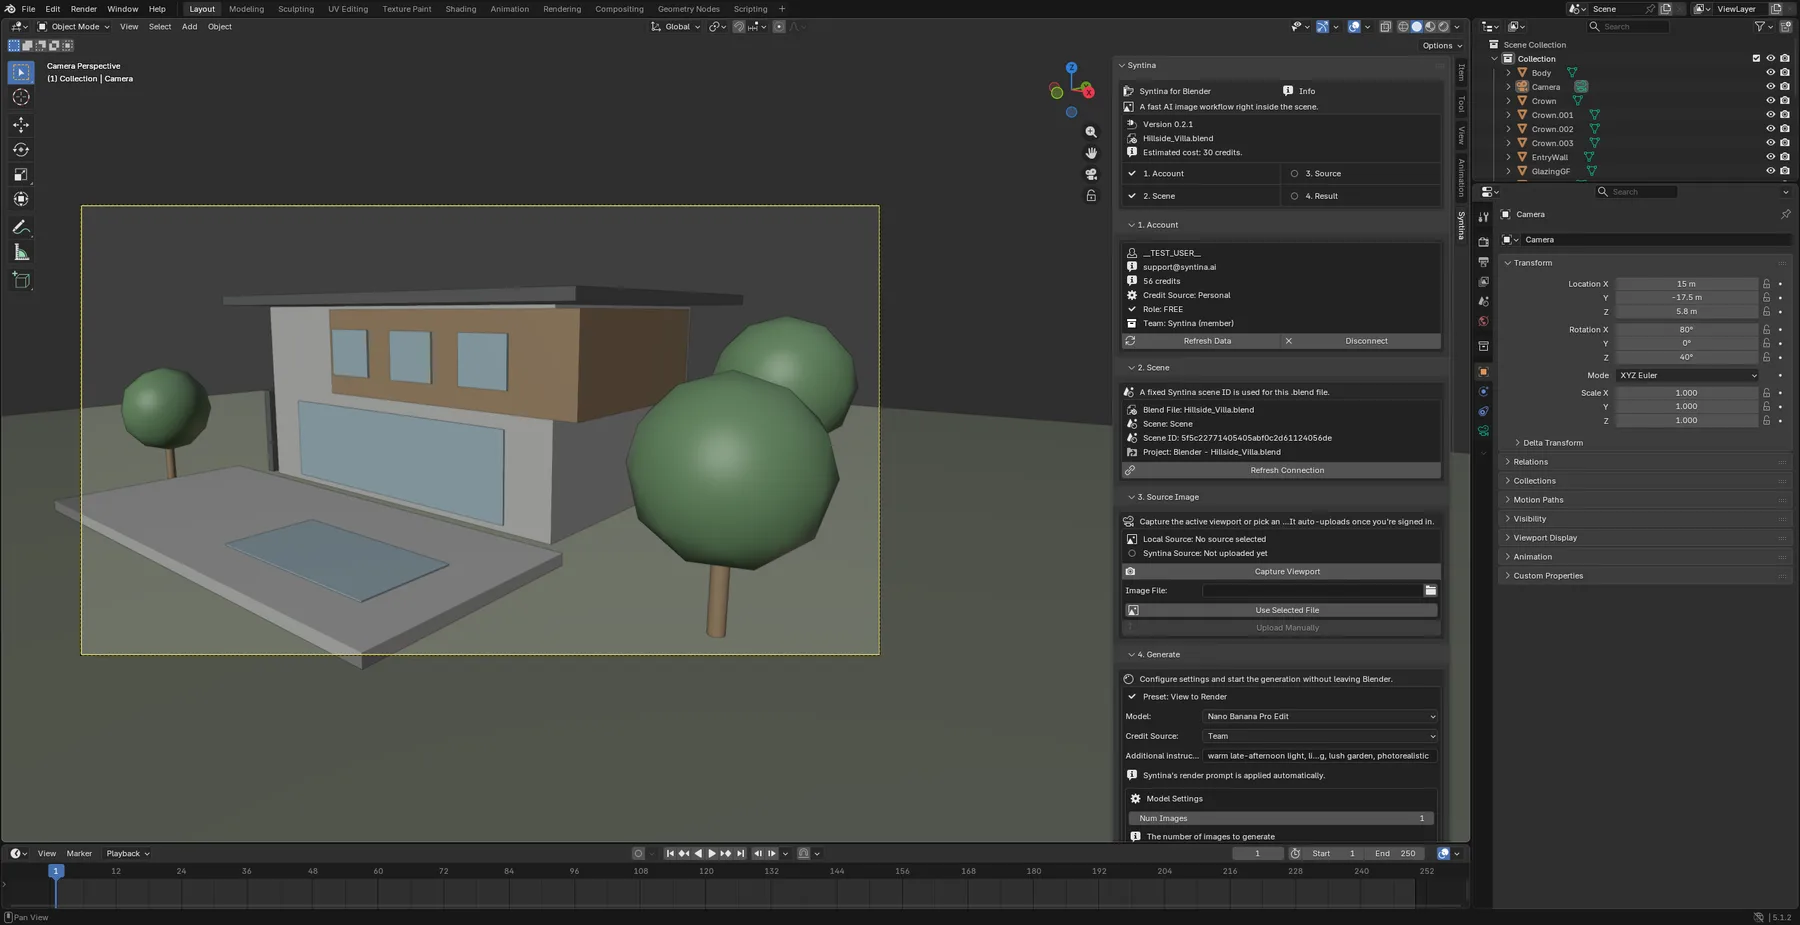Click the Disconnect button

pos(1361,341)
